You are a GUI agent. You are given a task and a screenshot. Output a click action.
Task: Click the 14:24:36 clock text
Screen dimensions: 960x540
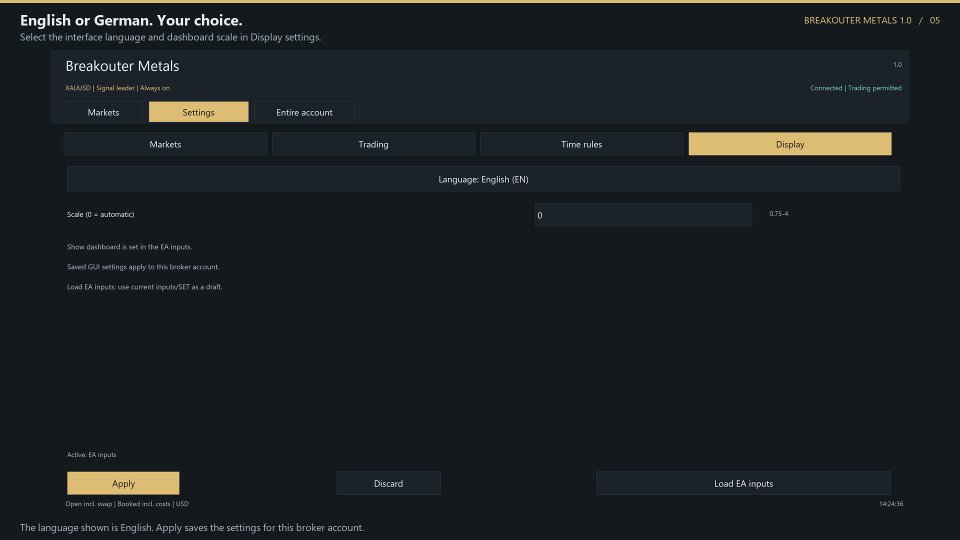[x=891, y=504]
